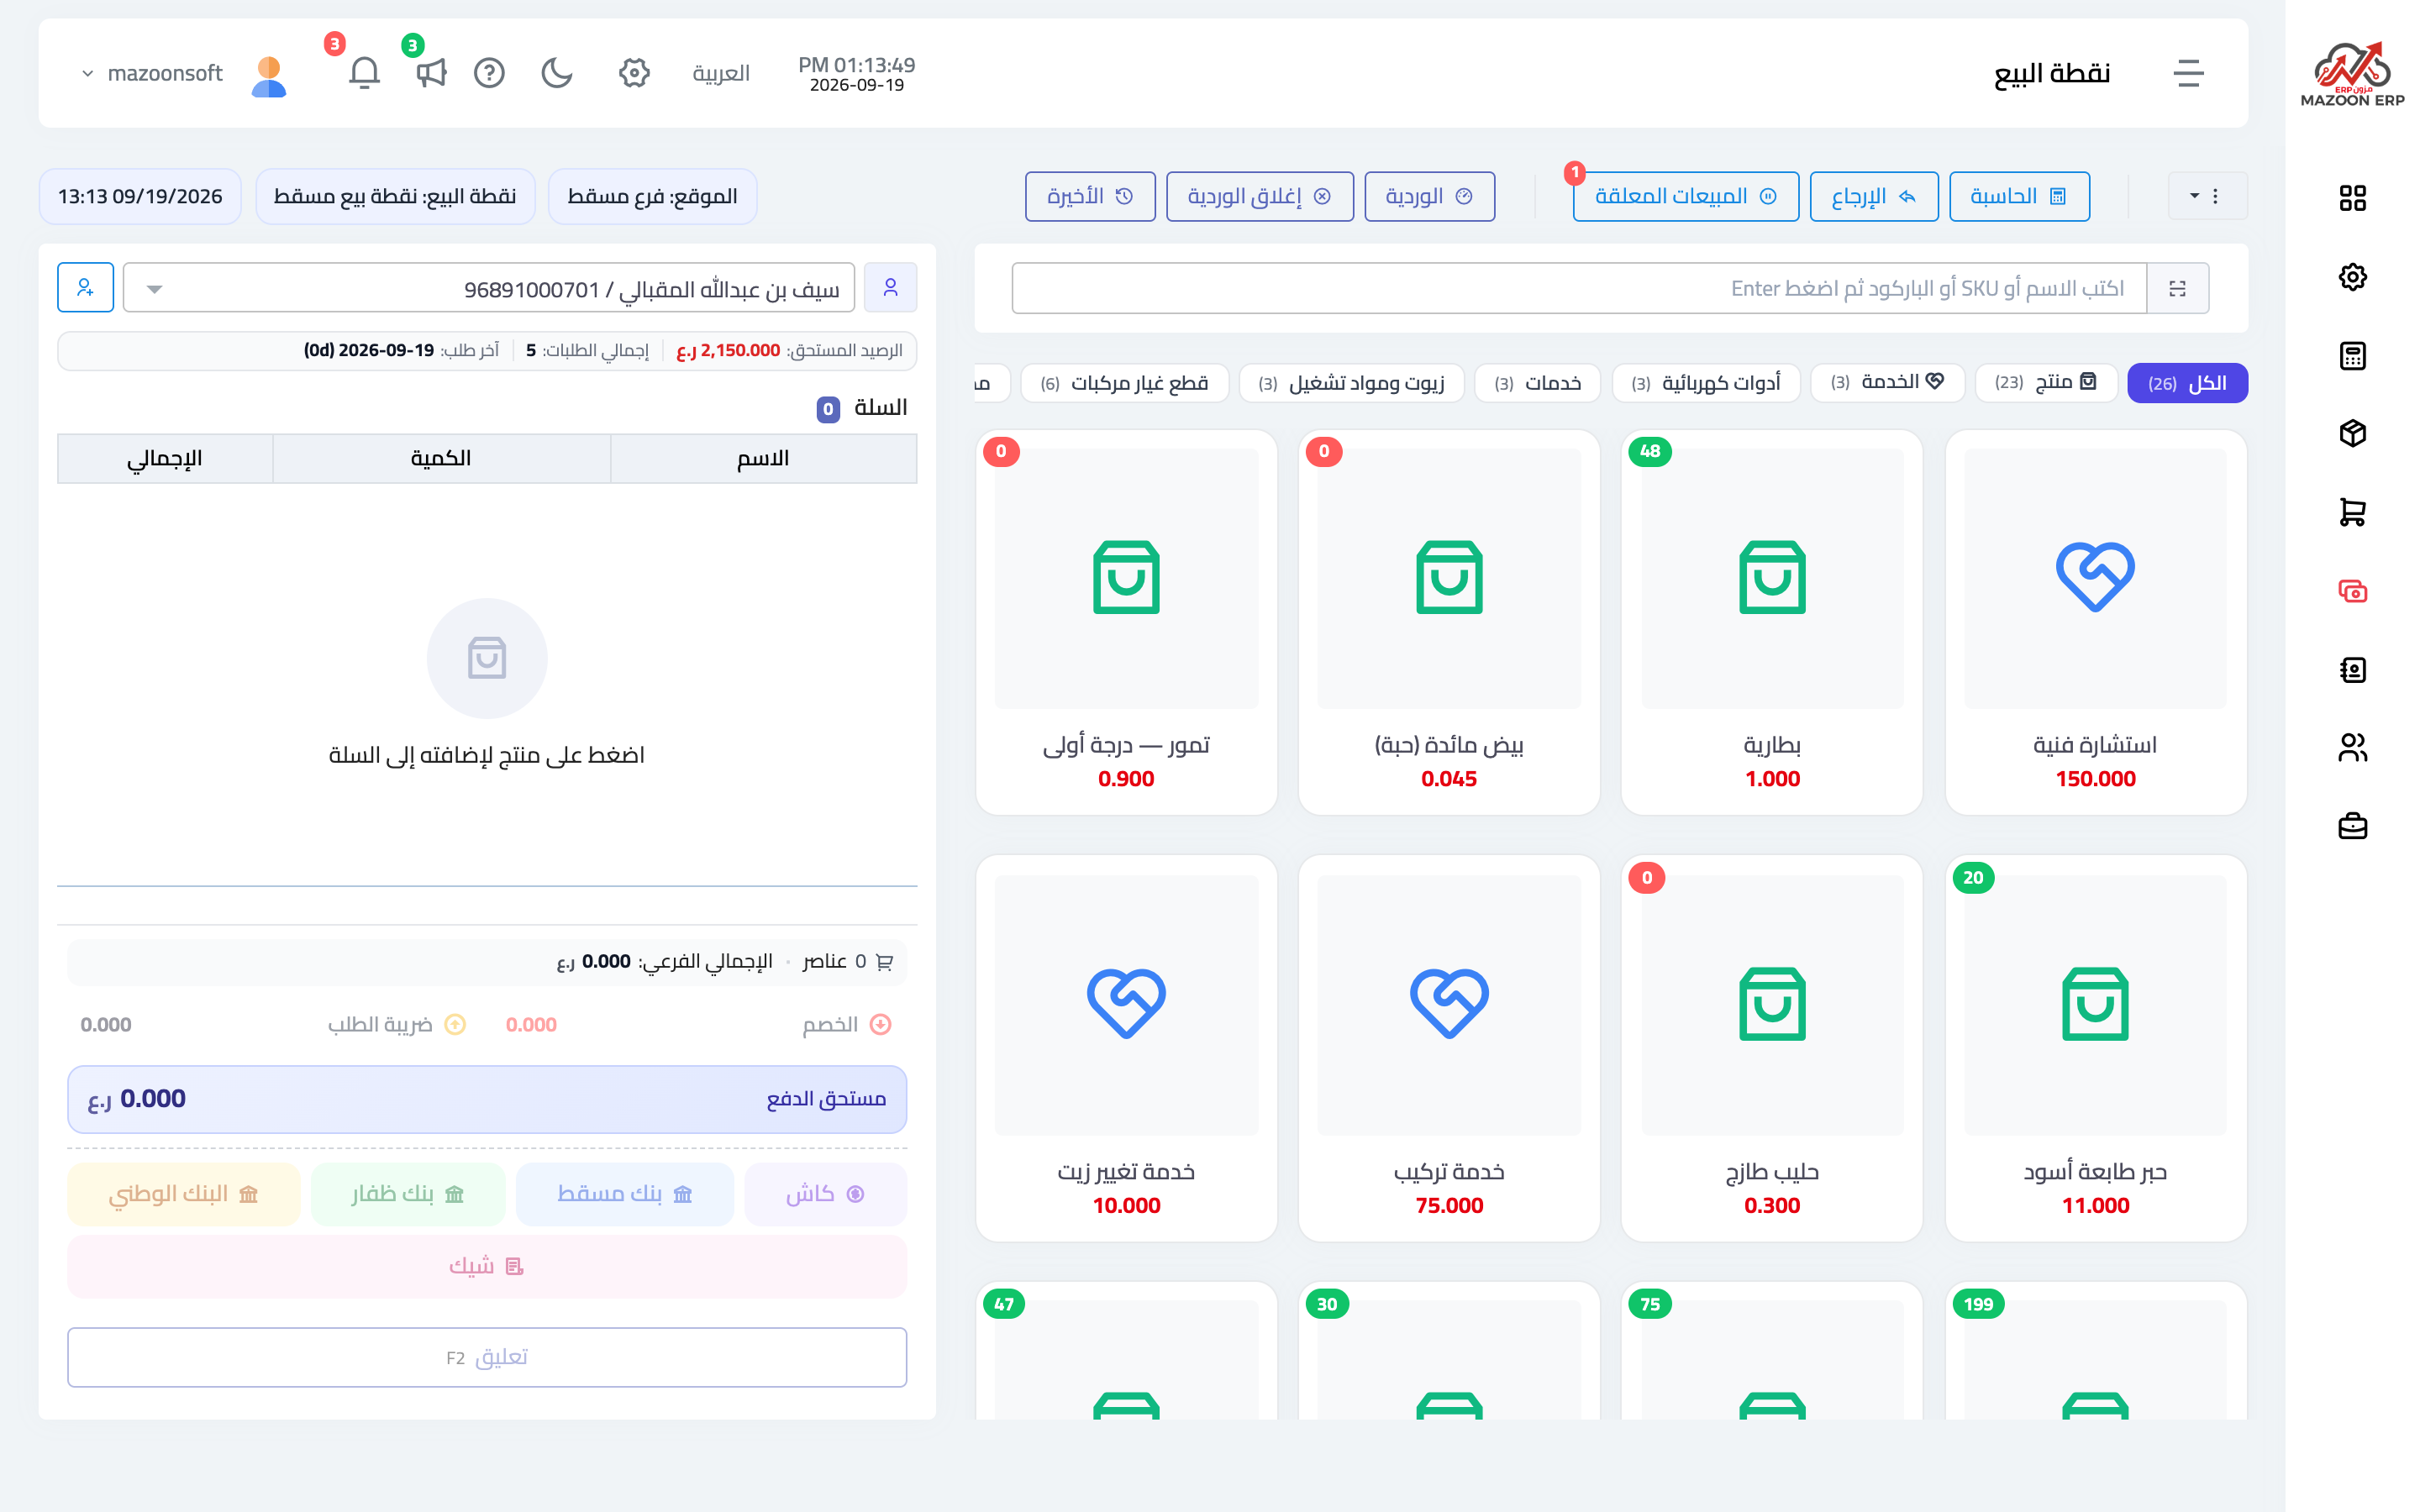2420x1512 pixels.
Task: Select the red point-of-sale sidebar icon
Action: [2352, 591]
